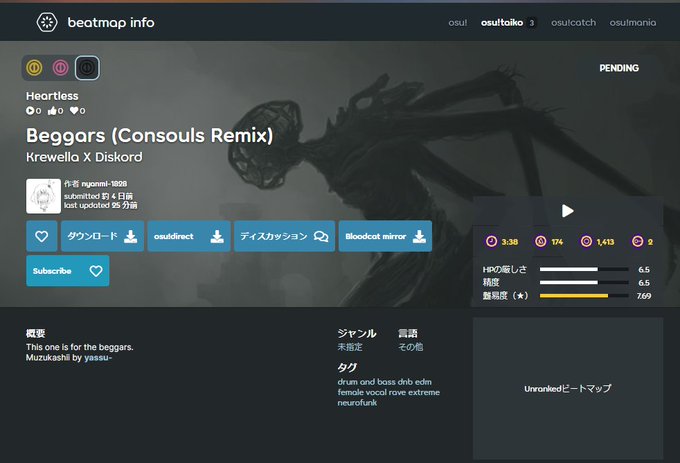Open yassu- profile link in description
The image size is (680, 463).
point(98,358)
